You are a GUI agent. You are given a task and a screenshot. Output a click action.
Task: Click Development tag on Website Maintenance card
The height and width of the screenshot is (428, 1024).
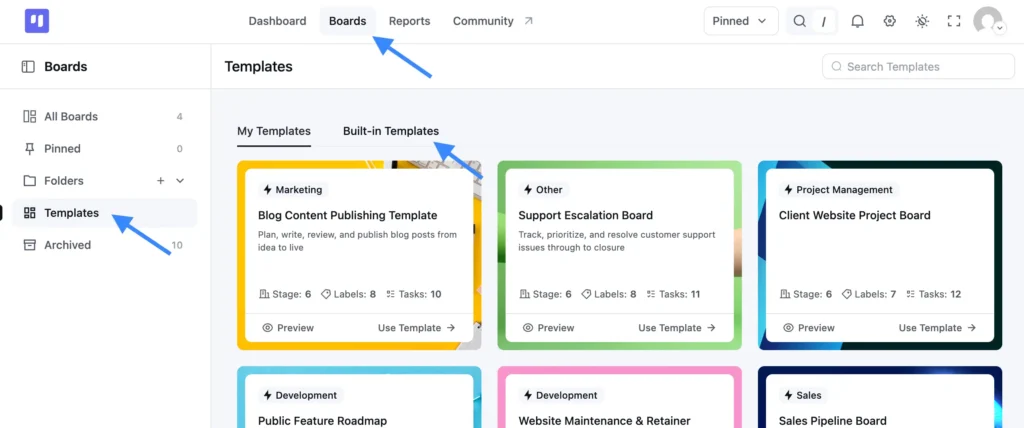tap(561, 395)
